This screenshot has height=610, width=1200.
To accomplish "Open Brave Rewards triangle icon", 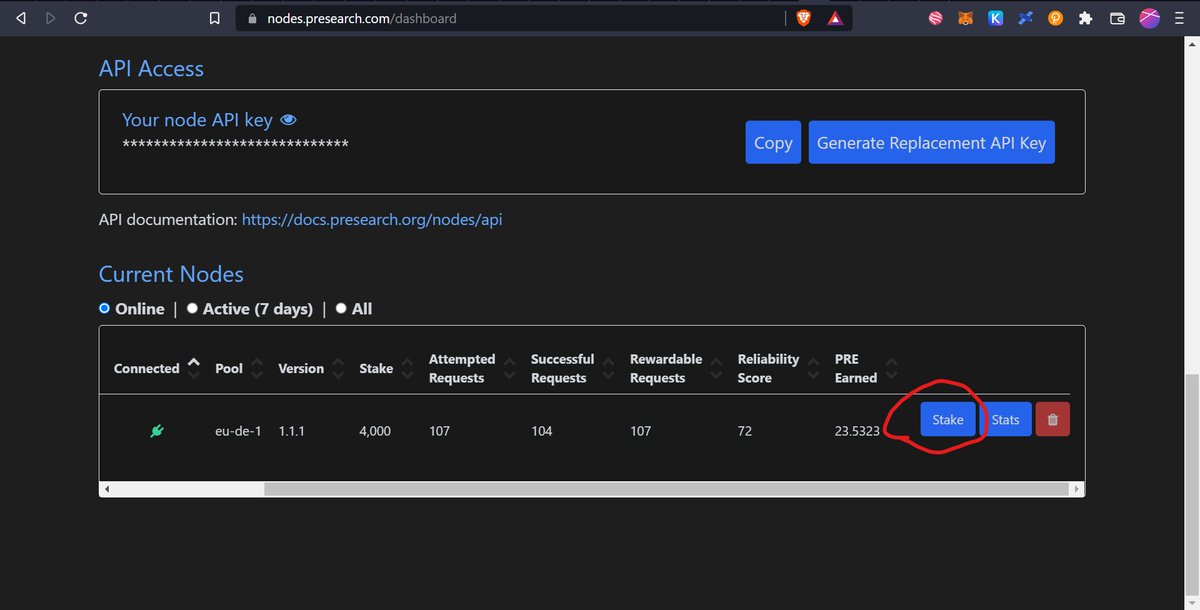I will pyautogui.click(x=835, y=18).
